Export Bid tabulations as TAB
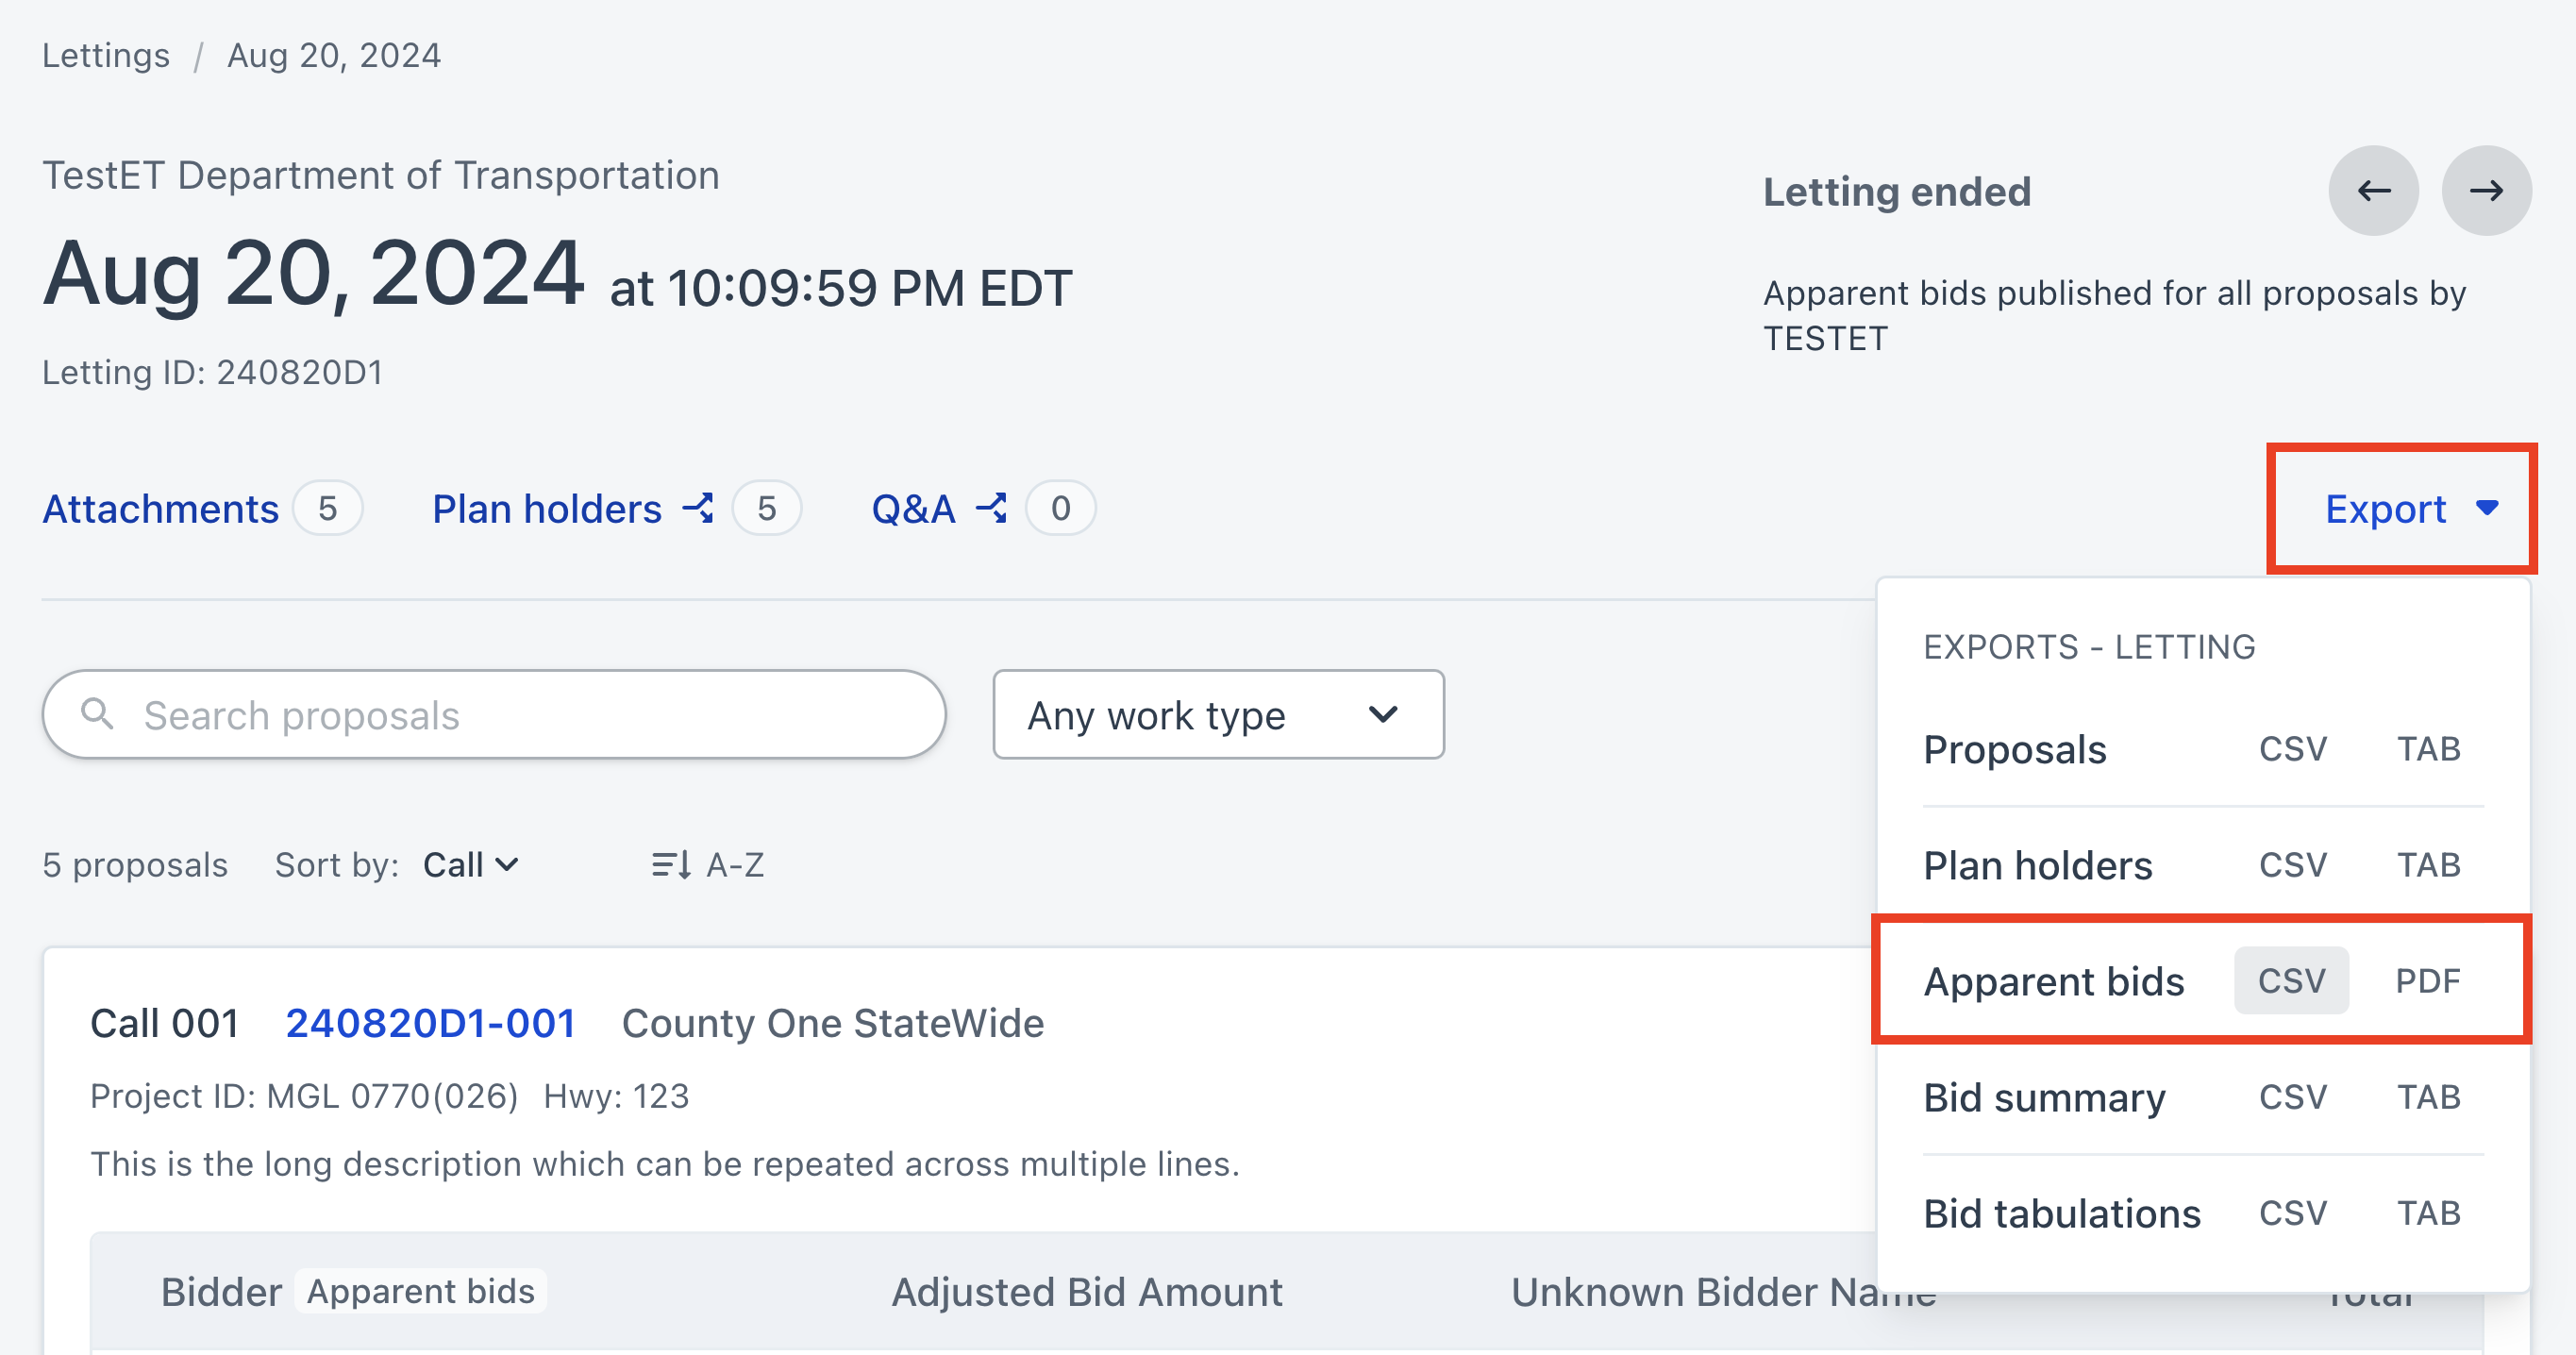The height and width of the screenshot is (1355, 2576). (2428, 1212)
